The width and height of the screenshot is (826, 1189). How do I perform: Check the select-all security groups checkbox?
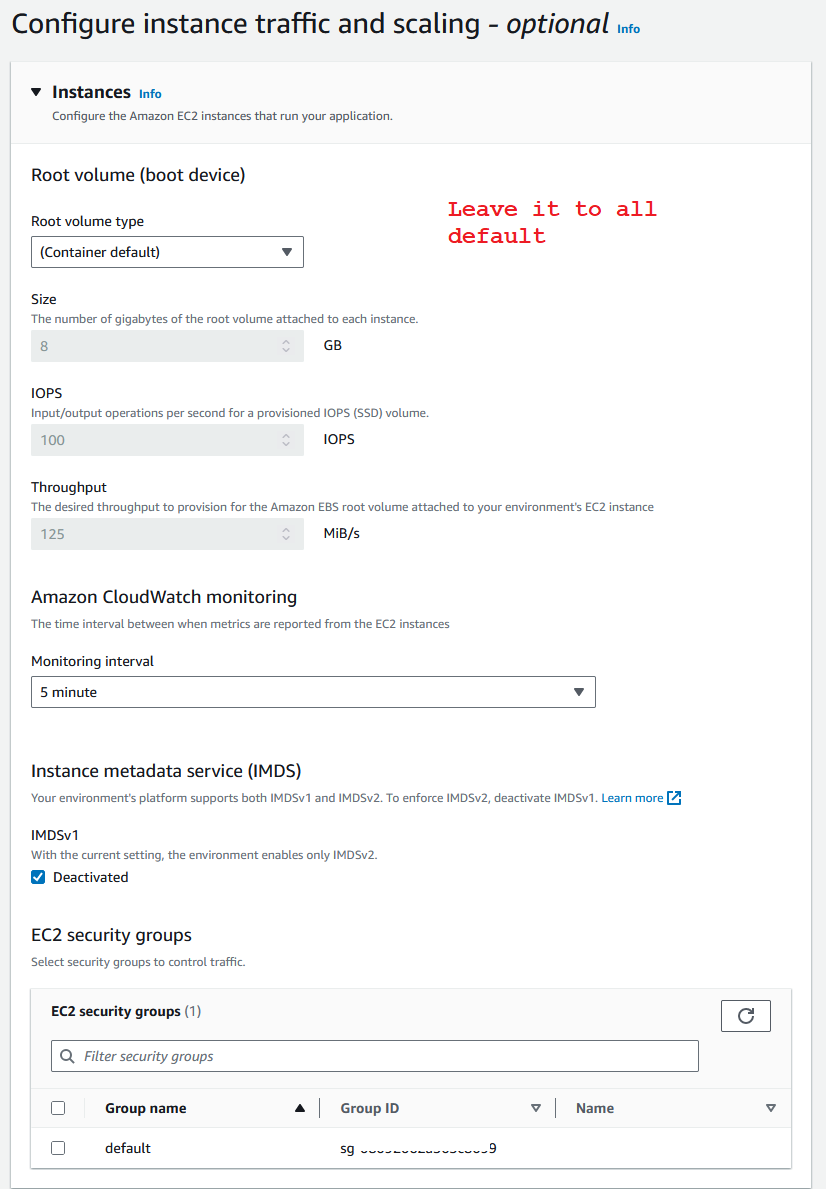58,1108
